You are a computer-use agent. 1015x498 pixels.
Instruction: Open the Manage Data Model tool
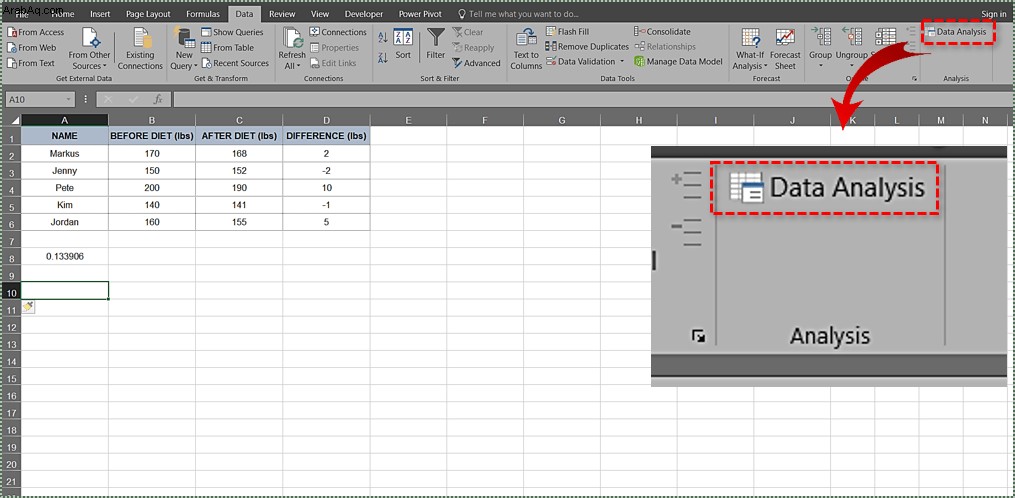tap(678, 62)
